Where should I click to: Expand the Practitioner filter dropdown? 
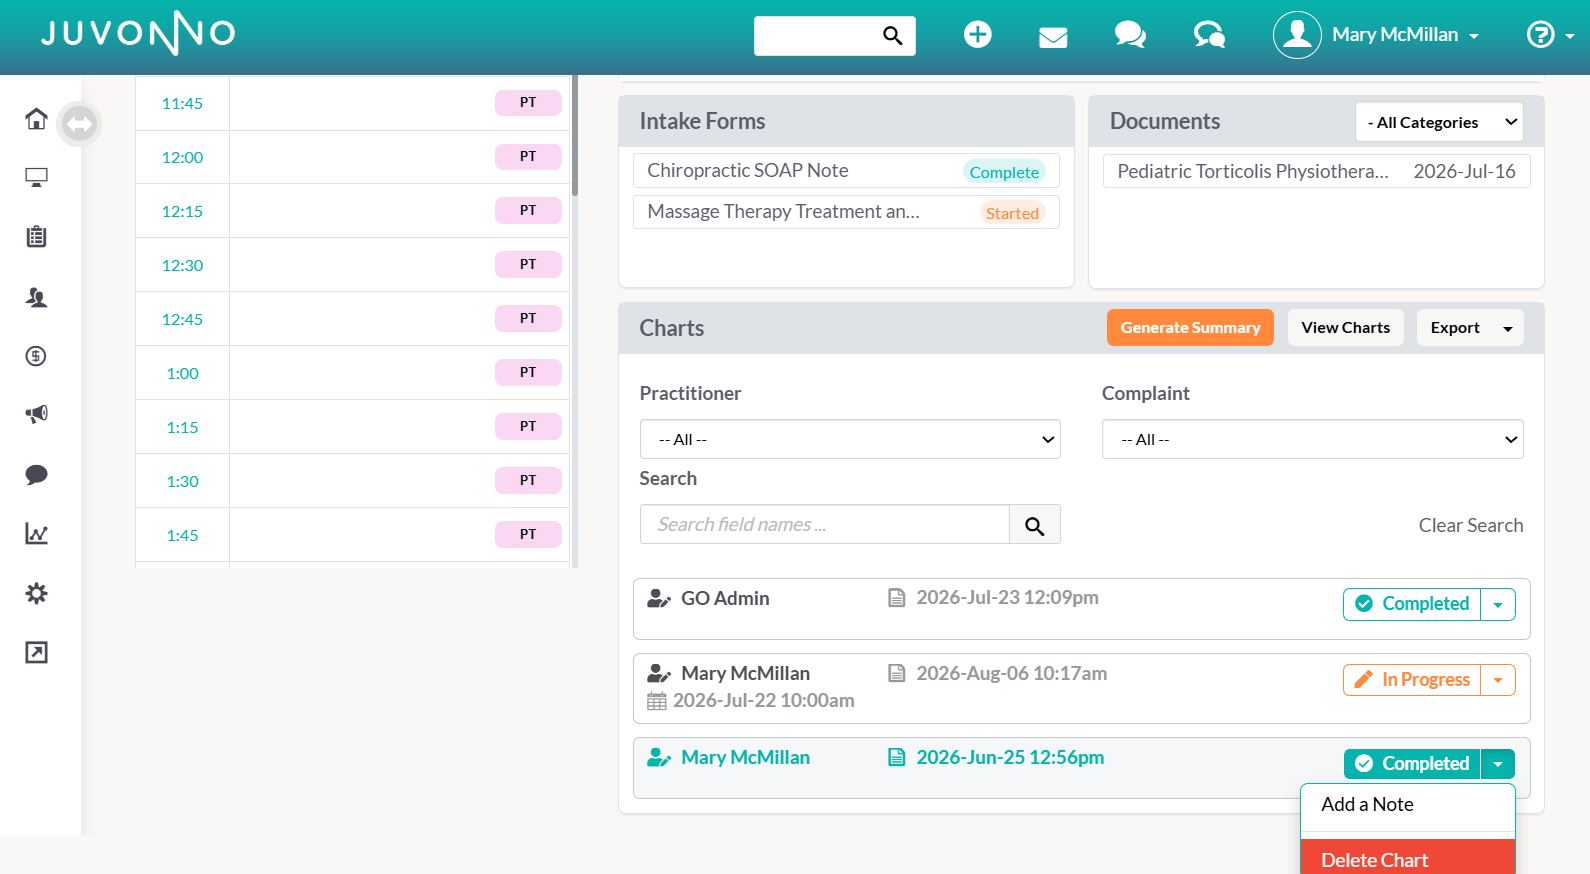(x=850, y=439)
